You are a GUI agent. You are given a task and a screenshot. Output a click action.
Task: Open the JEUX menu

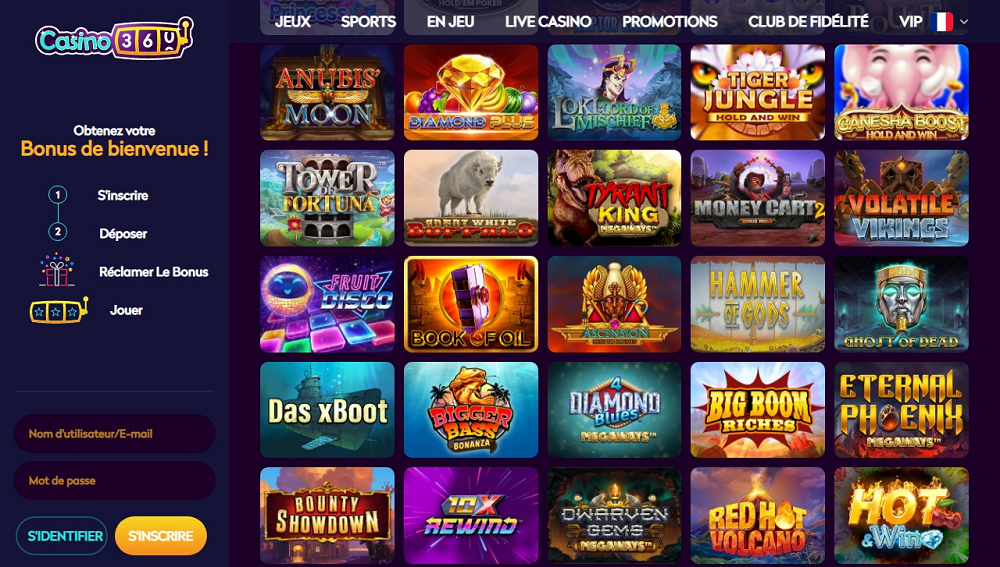tap(293, 22)
